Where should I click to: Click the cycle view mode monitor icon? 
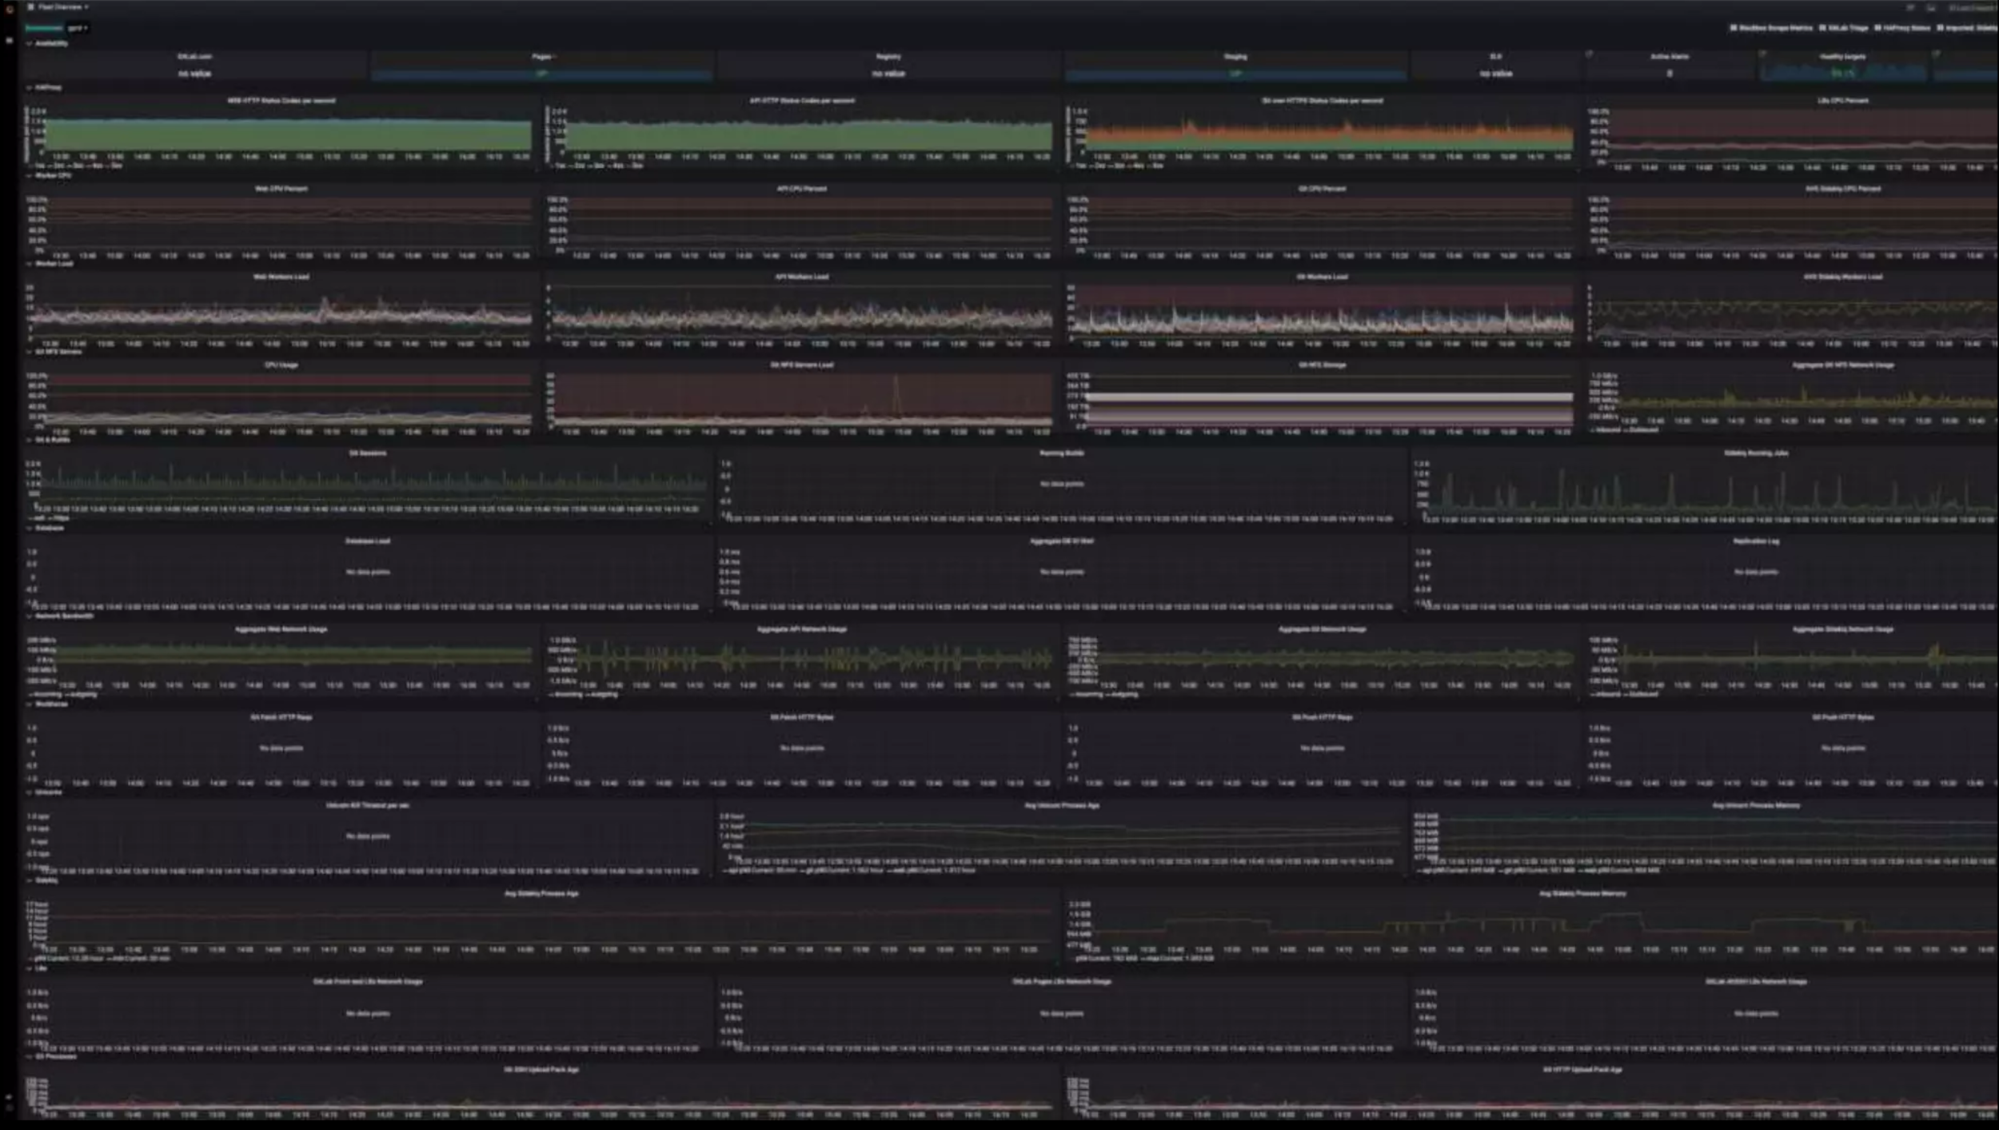click(x=1931, y=8)
